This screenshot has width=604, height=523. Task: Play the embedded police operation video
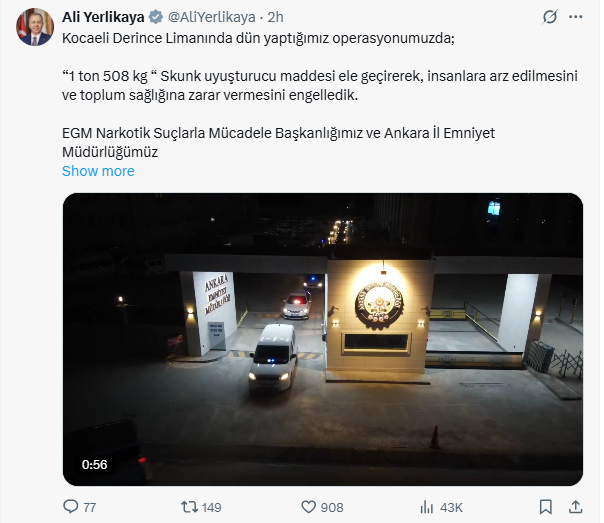tap(323, 339)
